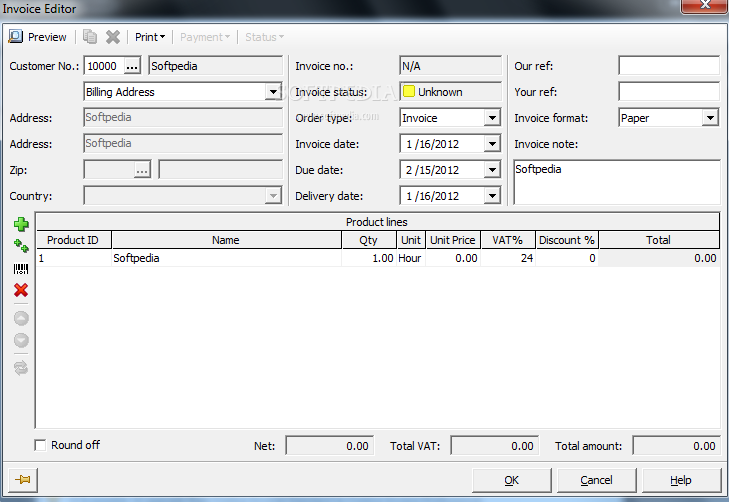This screenshot has height=502, width=729.
Task: Select the Softpedia product line name cell
Action: click(226, 258)
